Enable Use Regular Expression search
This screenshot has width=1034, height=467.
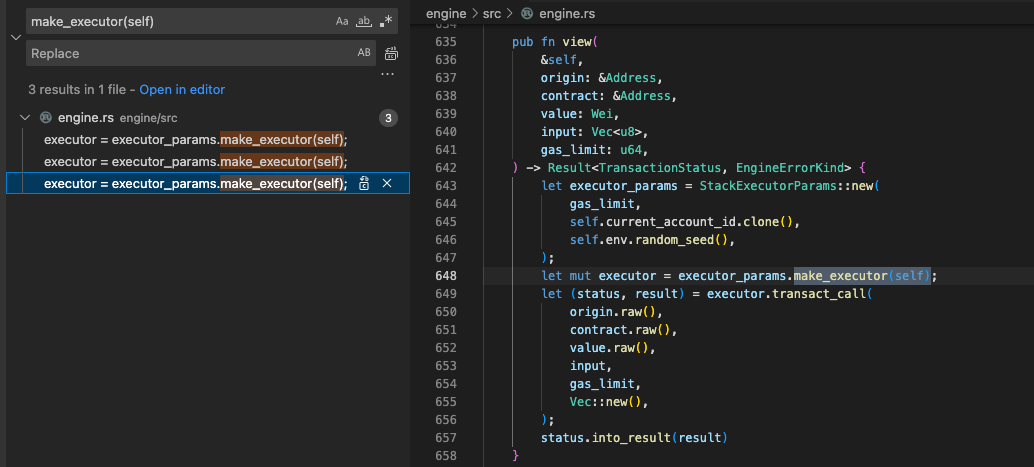tap(386, 21)
